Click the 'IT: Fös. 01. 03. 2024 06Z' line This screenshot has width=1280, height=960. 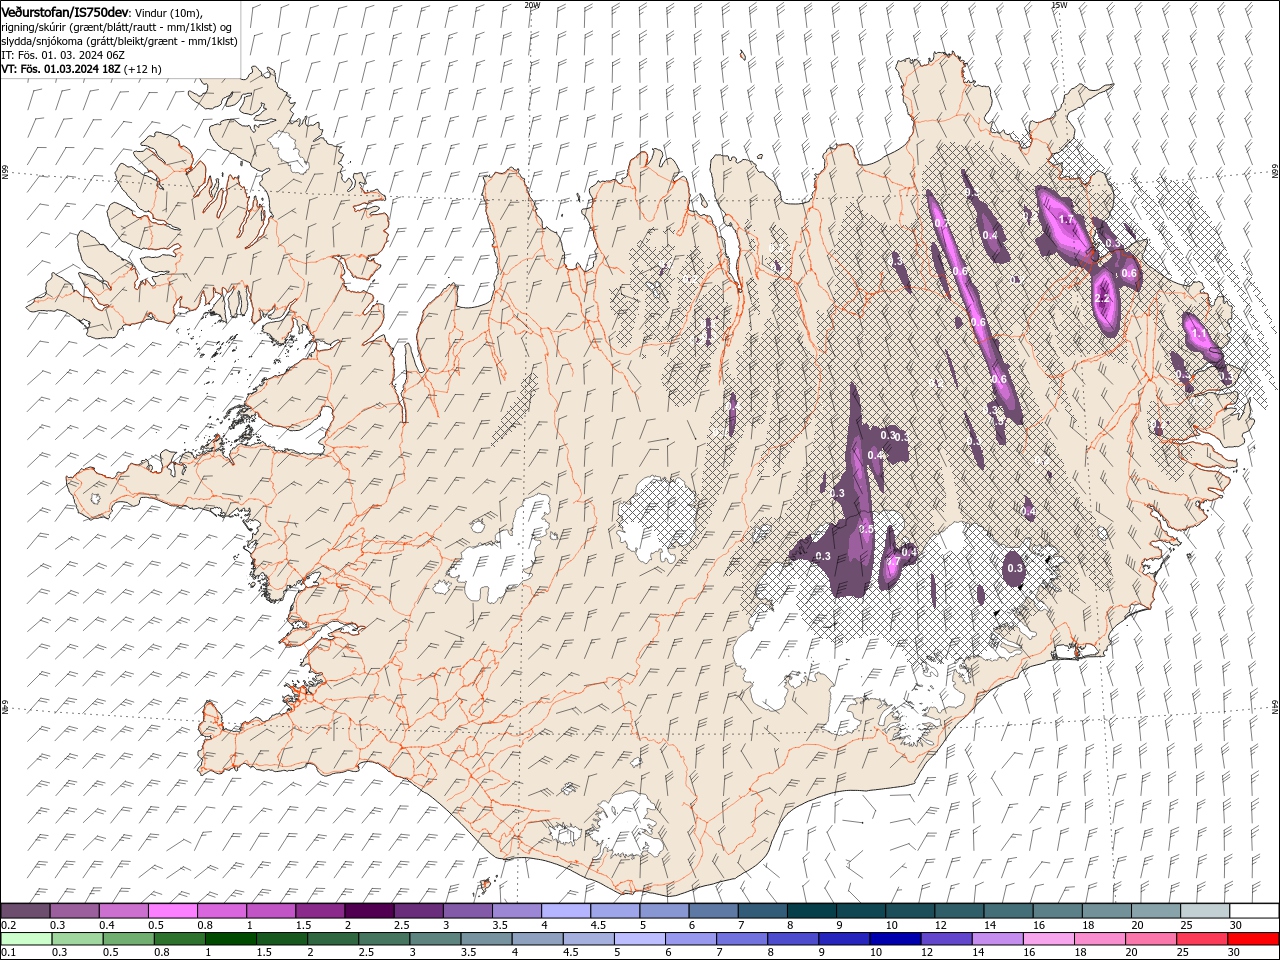point(62,55)
